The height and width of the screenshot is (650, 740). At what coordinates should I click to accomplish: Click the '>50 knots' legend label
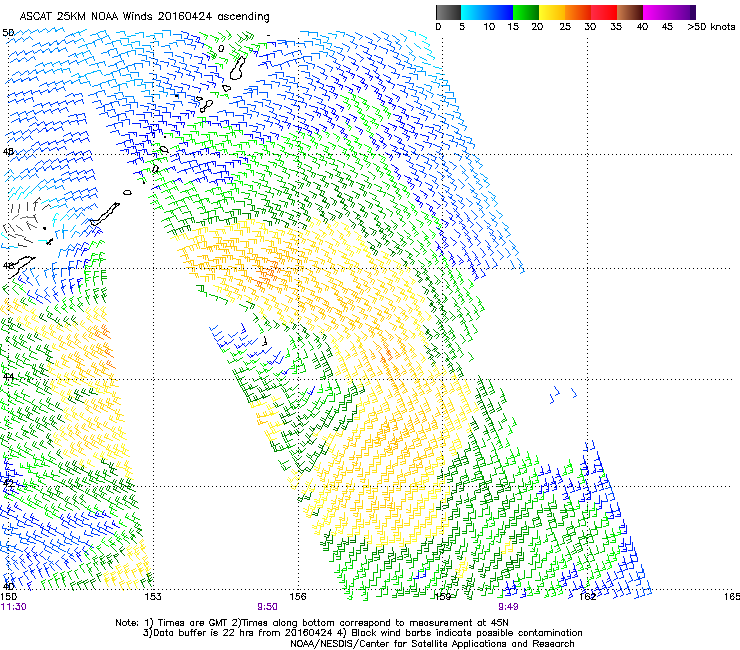tap(711, 27)
